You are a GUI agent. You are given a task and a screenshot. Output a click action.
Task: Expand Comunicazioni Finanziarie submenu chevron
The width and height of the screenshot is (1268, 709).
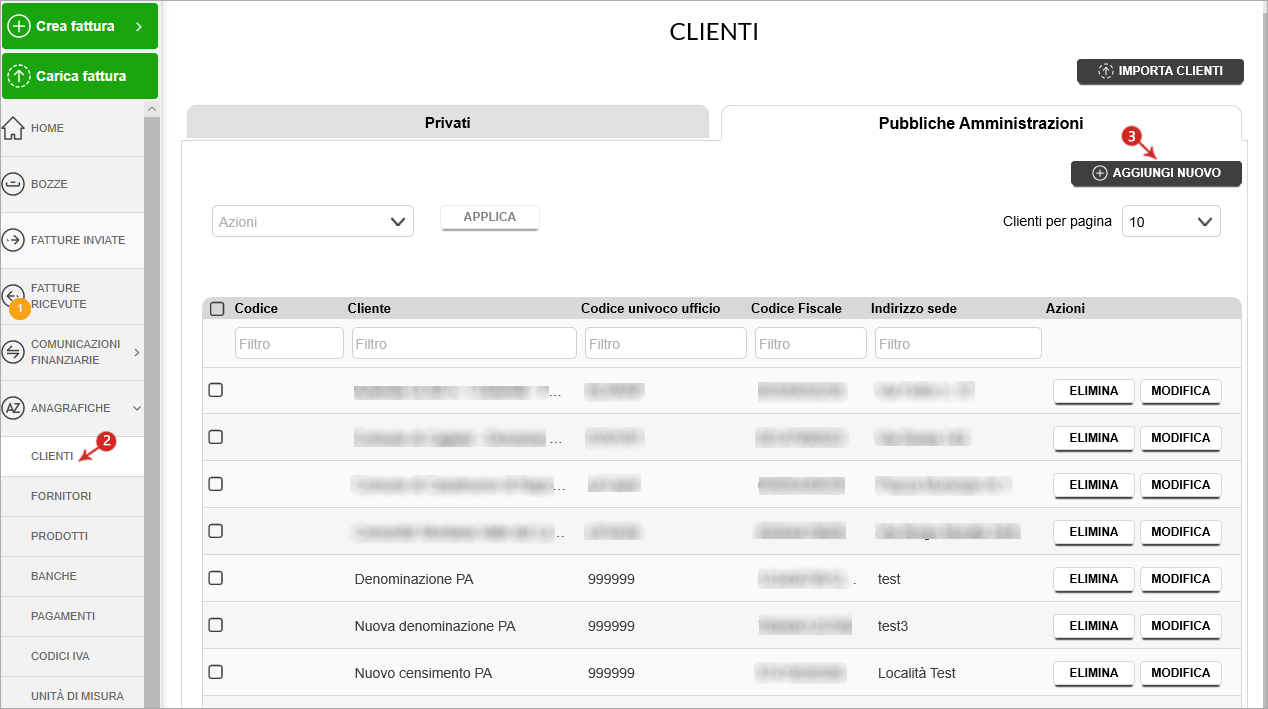click(137, 352)
